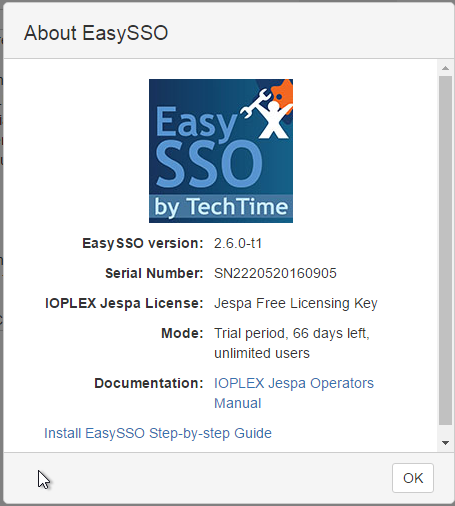455x506 pixels.
Task: Select the version value 2.6.0-t1
Action: (x=238, y=243)
